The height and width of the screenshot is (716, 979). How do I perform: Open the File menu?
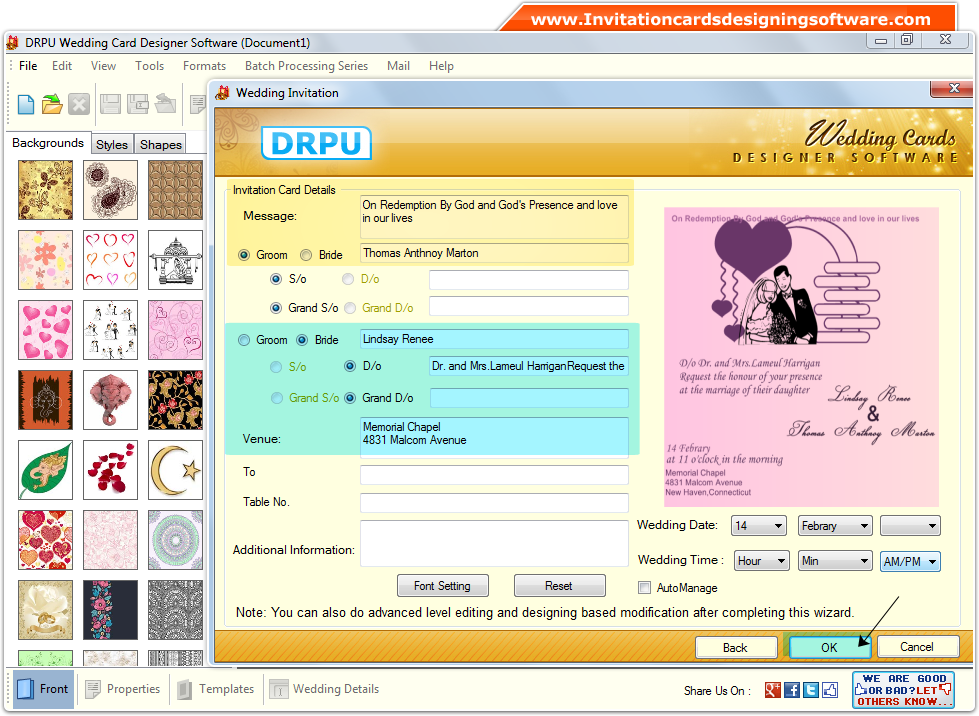point(28,66)
